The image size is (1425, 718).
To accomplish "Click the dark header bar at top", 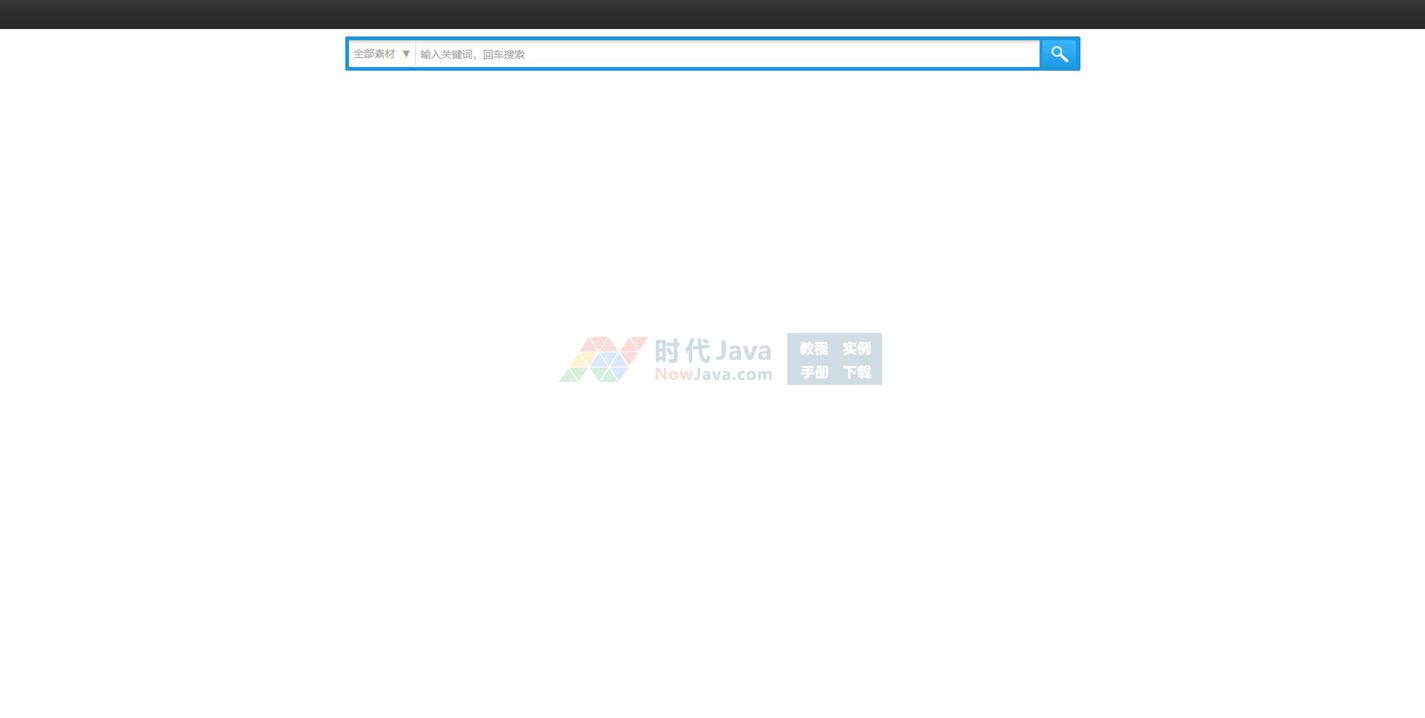I will [x=712, y=14].
